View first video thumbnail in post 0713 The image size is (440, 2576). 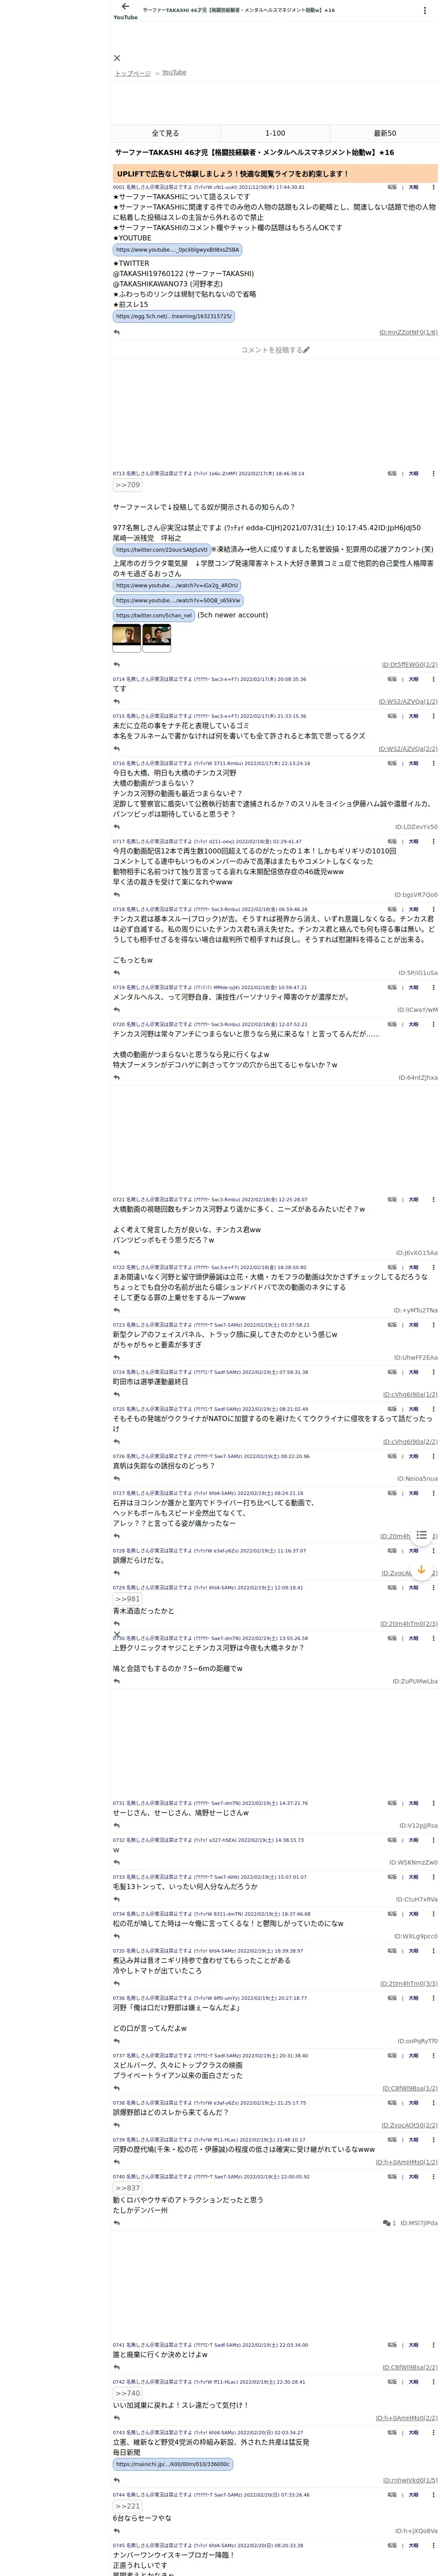click(x=126, y=636)
